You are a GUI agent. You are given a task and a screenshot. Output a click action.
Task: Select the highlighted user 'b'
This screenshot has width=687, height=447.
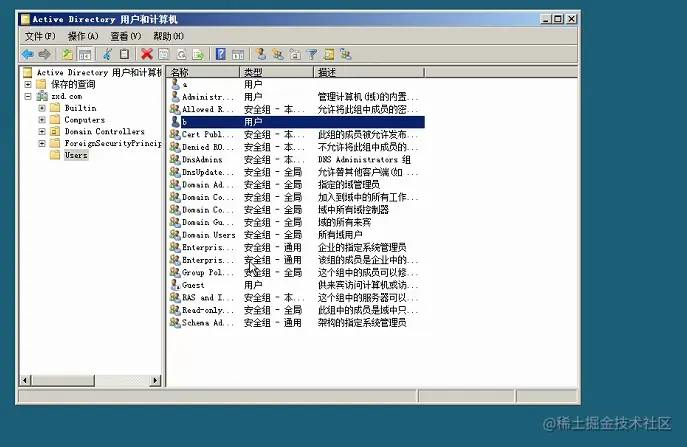tap(297, 122)
